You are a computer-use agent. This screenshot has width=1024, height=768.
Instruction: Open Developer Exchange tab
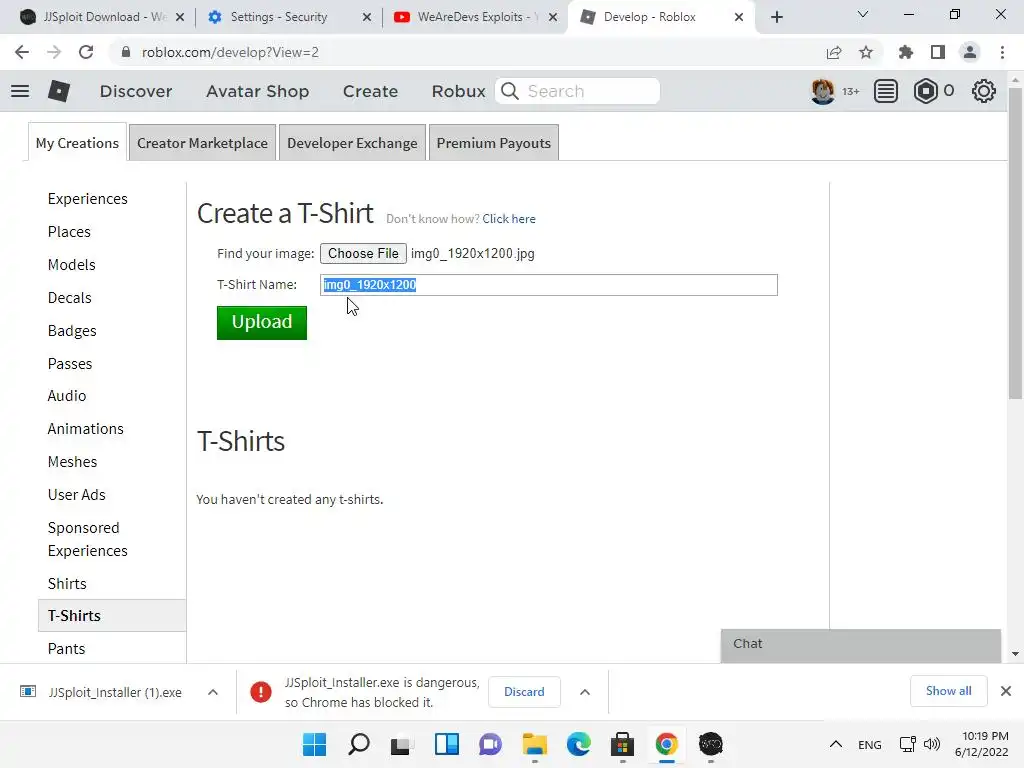pos(352,143)
